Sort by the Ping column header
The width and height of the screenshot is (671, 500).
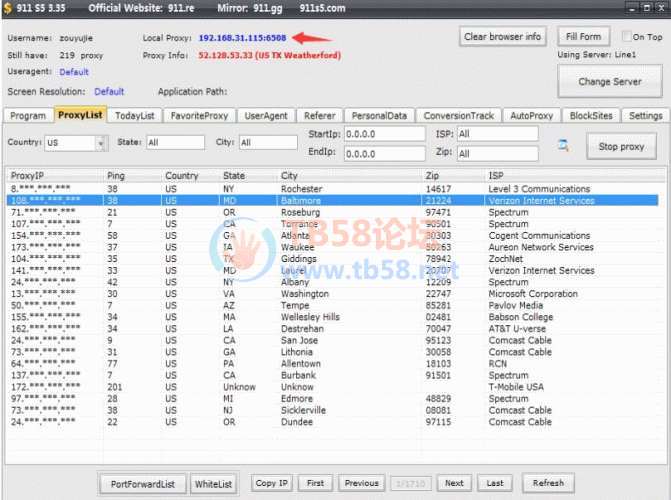[116, 176]
